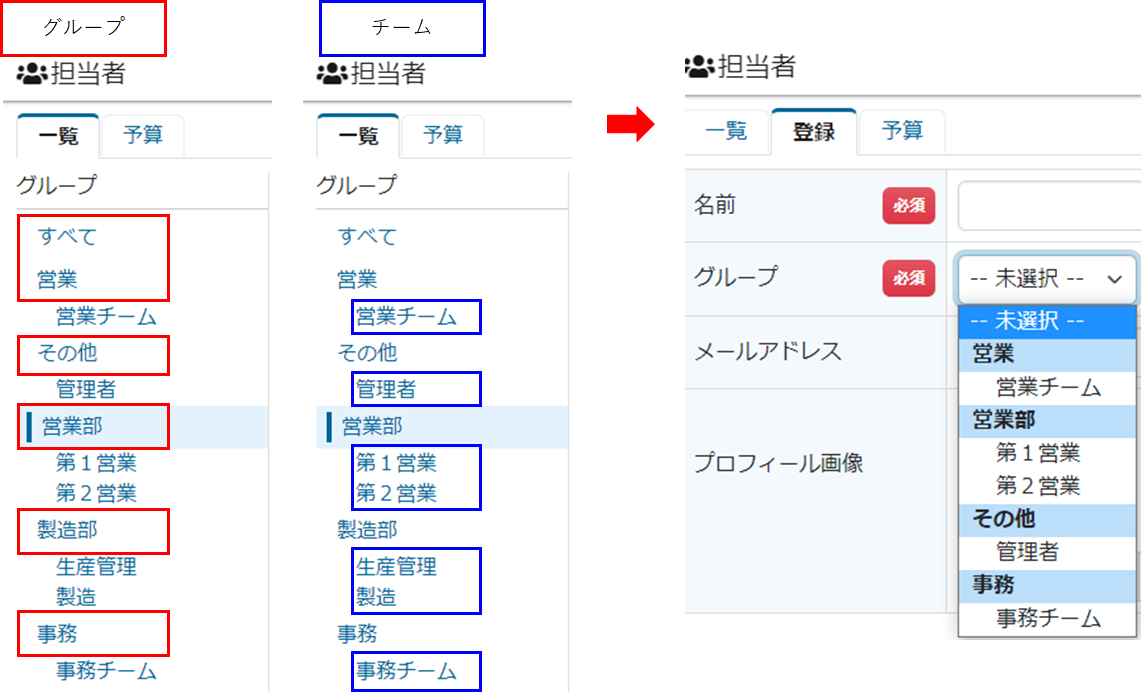Select 製造 in the left panel group list
The height and width of the screenshot is (692, 1141).
click(76, 597)
